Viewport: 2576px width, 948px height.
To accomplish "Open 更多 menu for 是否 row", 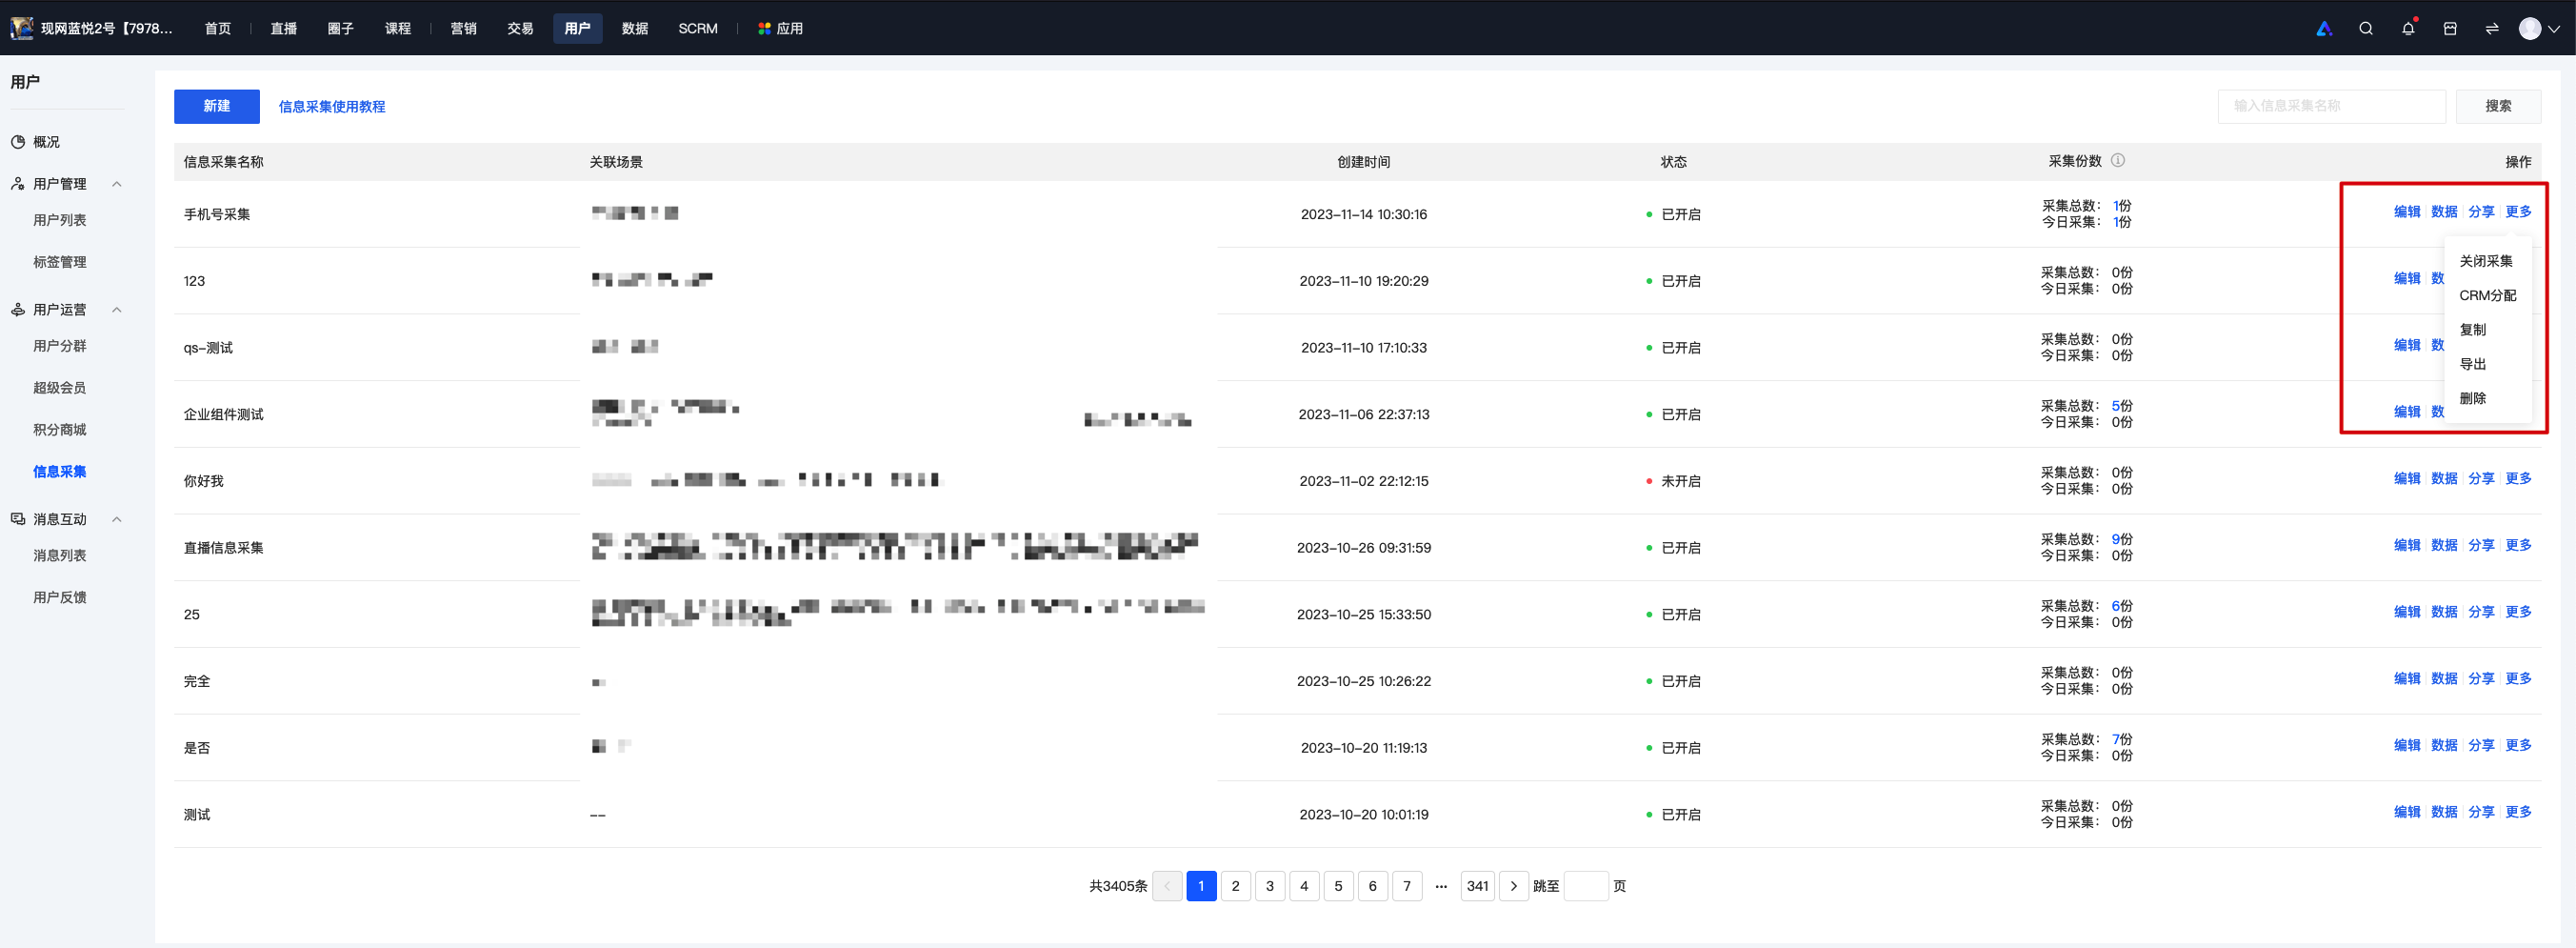I will pyautogui.click(x=2518, y=746).
